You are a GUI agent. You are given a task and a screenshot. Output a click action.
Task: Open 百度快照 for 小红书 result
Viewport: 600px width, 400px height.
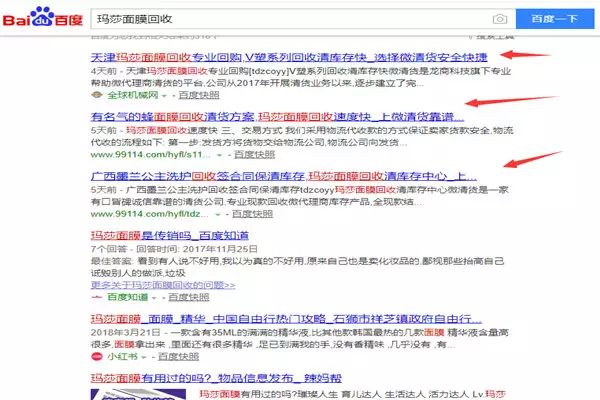(x=178, y=357)
